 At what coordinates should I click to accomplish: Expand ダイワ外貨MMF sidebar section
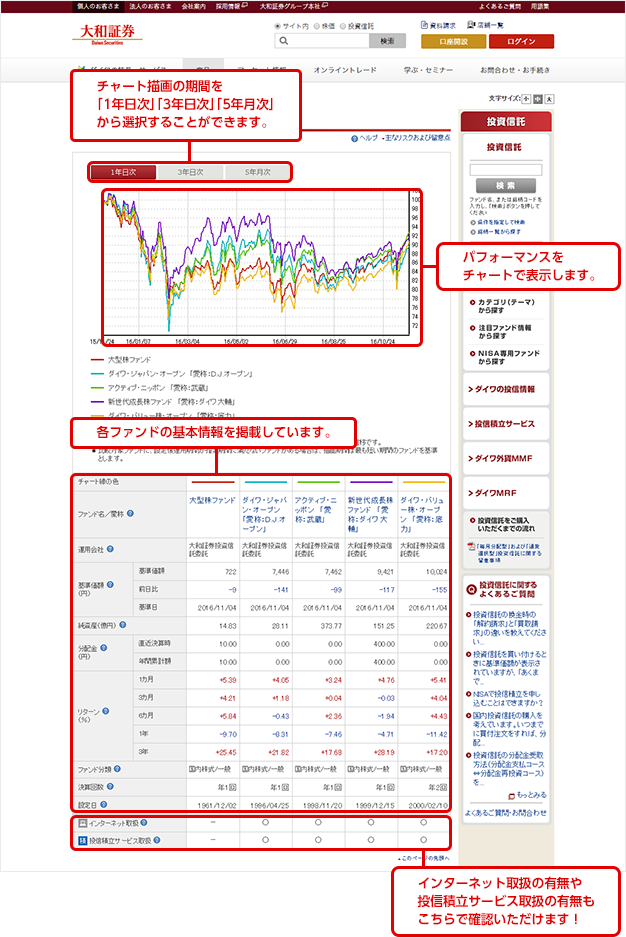(x=505, y=458)
